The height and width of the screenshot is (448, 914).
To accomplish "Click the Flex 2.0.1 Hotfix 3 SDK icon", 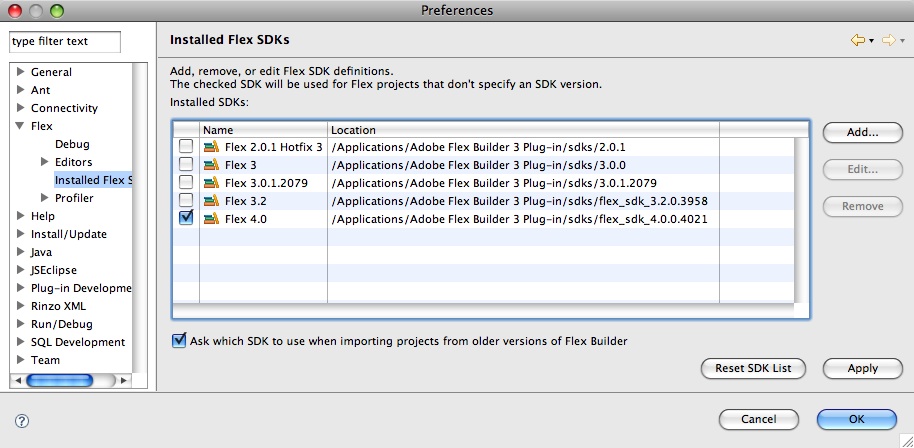I will pyautogui.click(x=212, y=147).
